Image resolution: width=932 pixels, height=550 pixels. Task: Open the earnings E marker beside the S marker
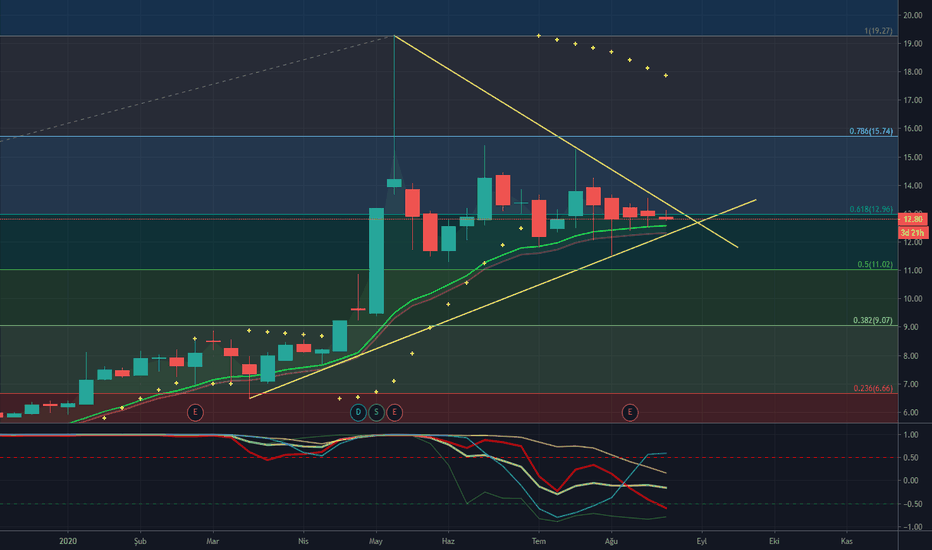click(x=394, y=412)
